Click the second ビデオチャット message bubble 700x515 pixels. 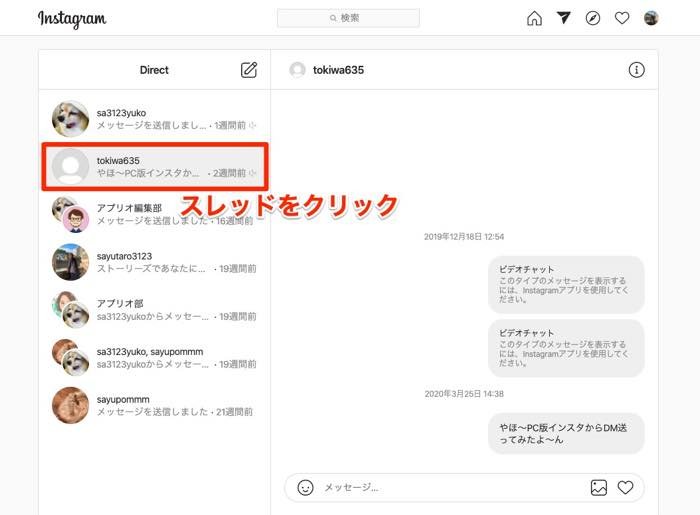click(x=566, y=348)
